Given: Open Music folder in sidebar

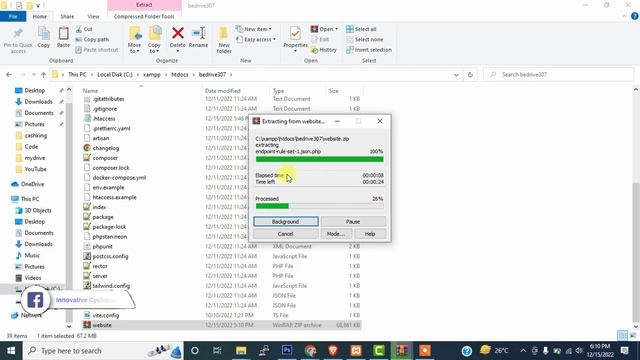Looking at the screenshot, I should (x=32, y=255).
